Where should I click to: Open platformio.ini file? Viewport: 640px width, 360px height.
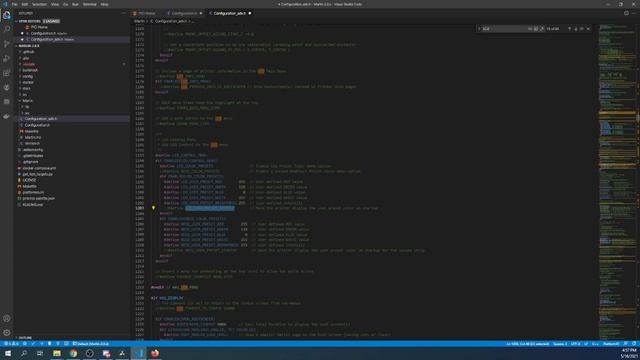(x=33, y=192)
